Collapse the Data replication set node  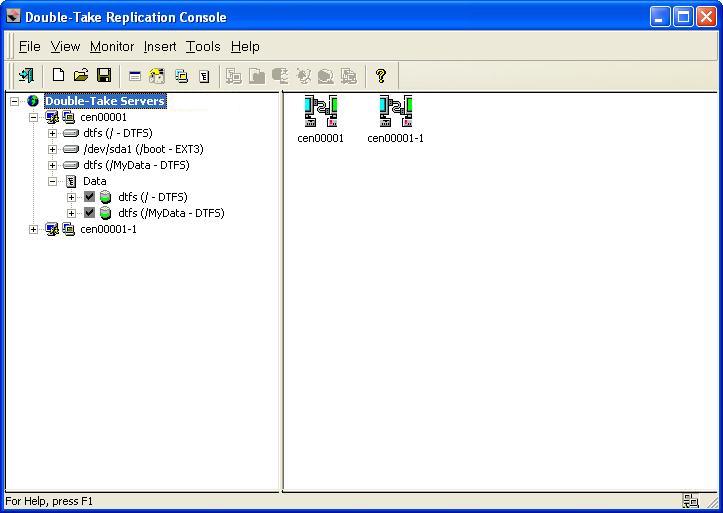(x=52, y=181)
